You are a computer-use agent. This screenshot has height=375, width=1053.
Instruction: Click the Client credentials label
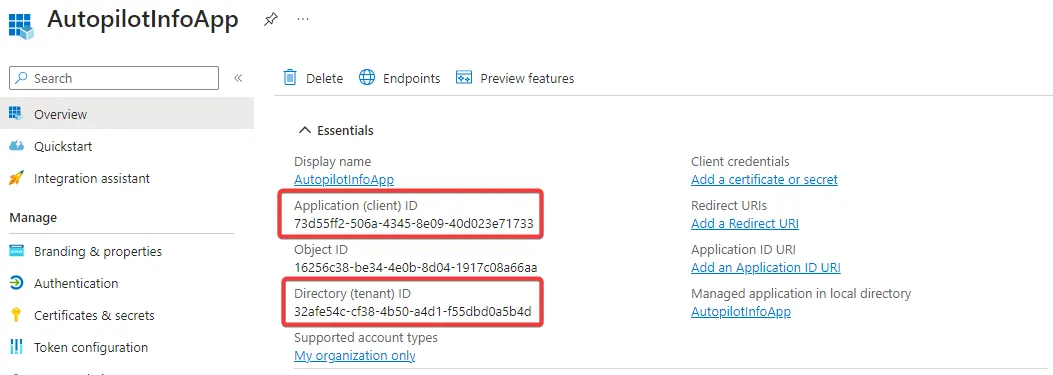click(x=740, y=161)
